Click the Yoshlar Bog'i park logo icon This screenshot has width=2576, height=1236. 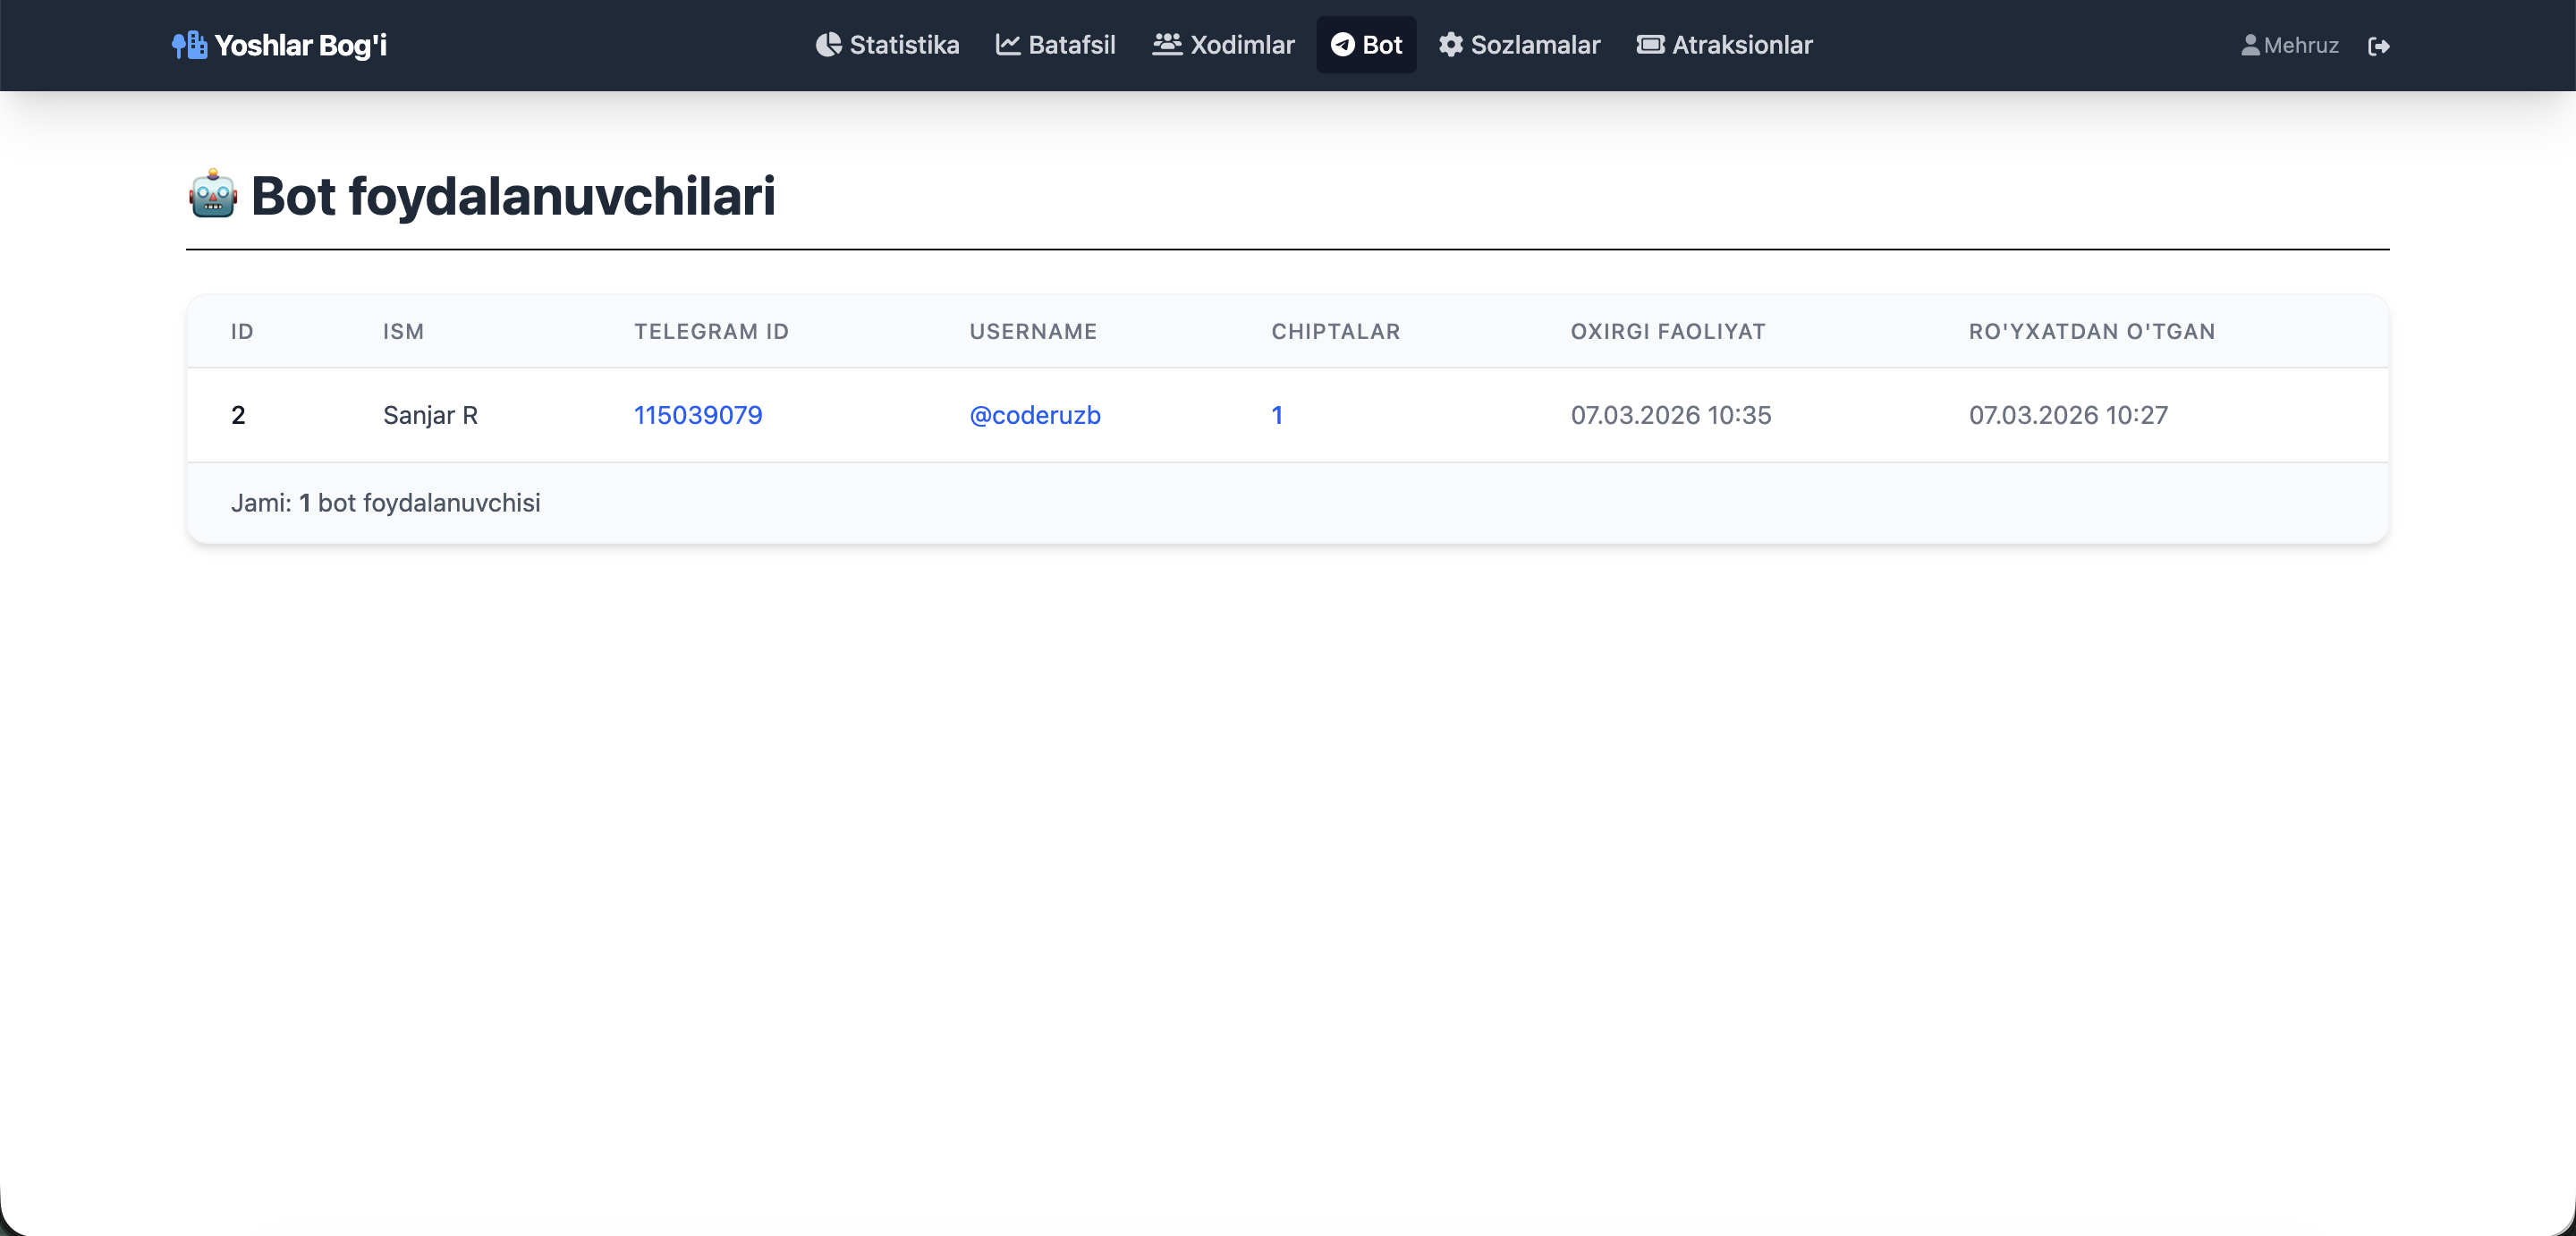point(189,45)
